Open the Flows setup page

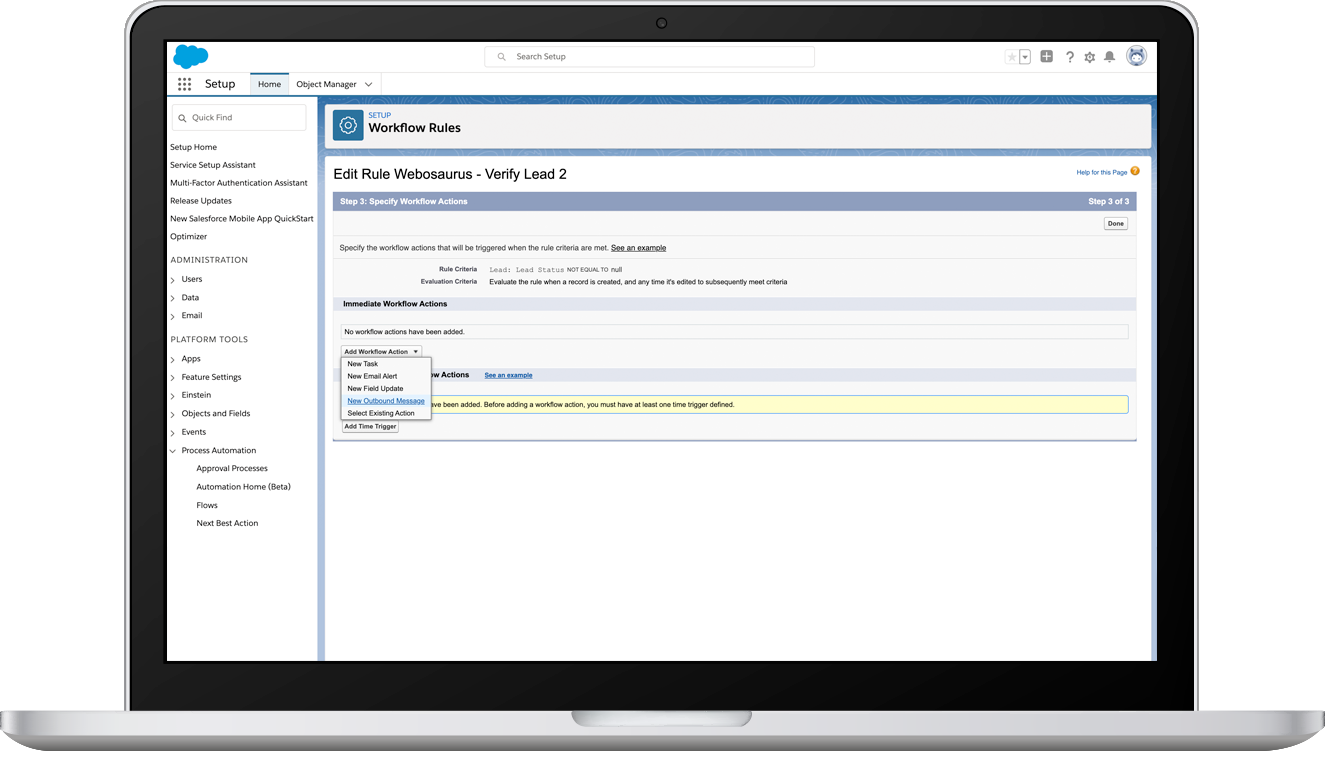point(207,505)
